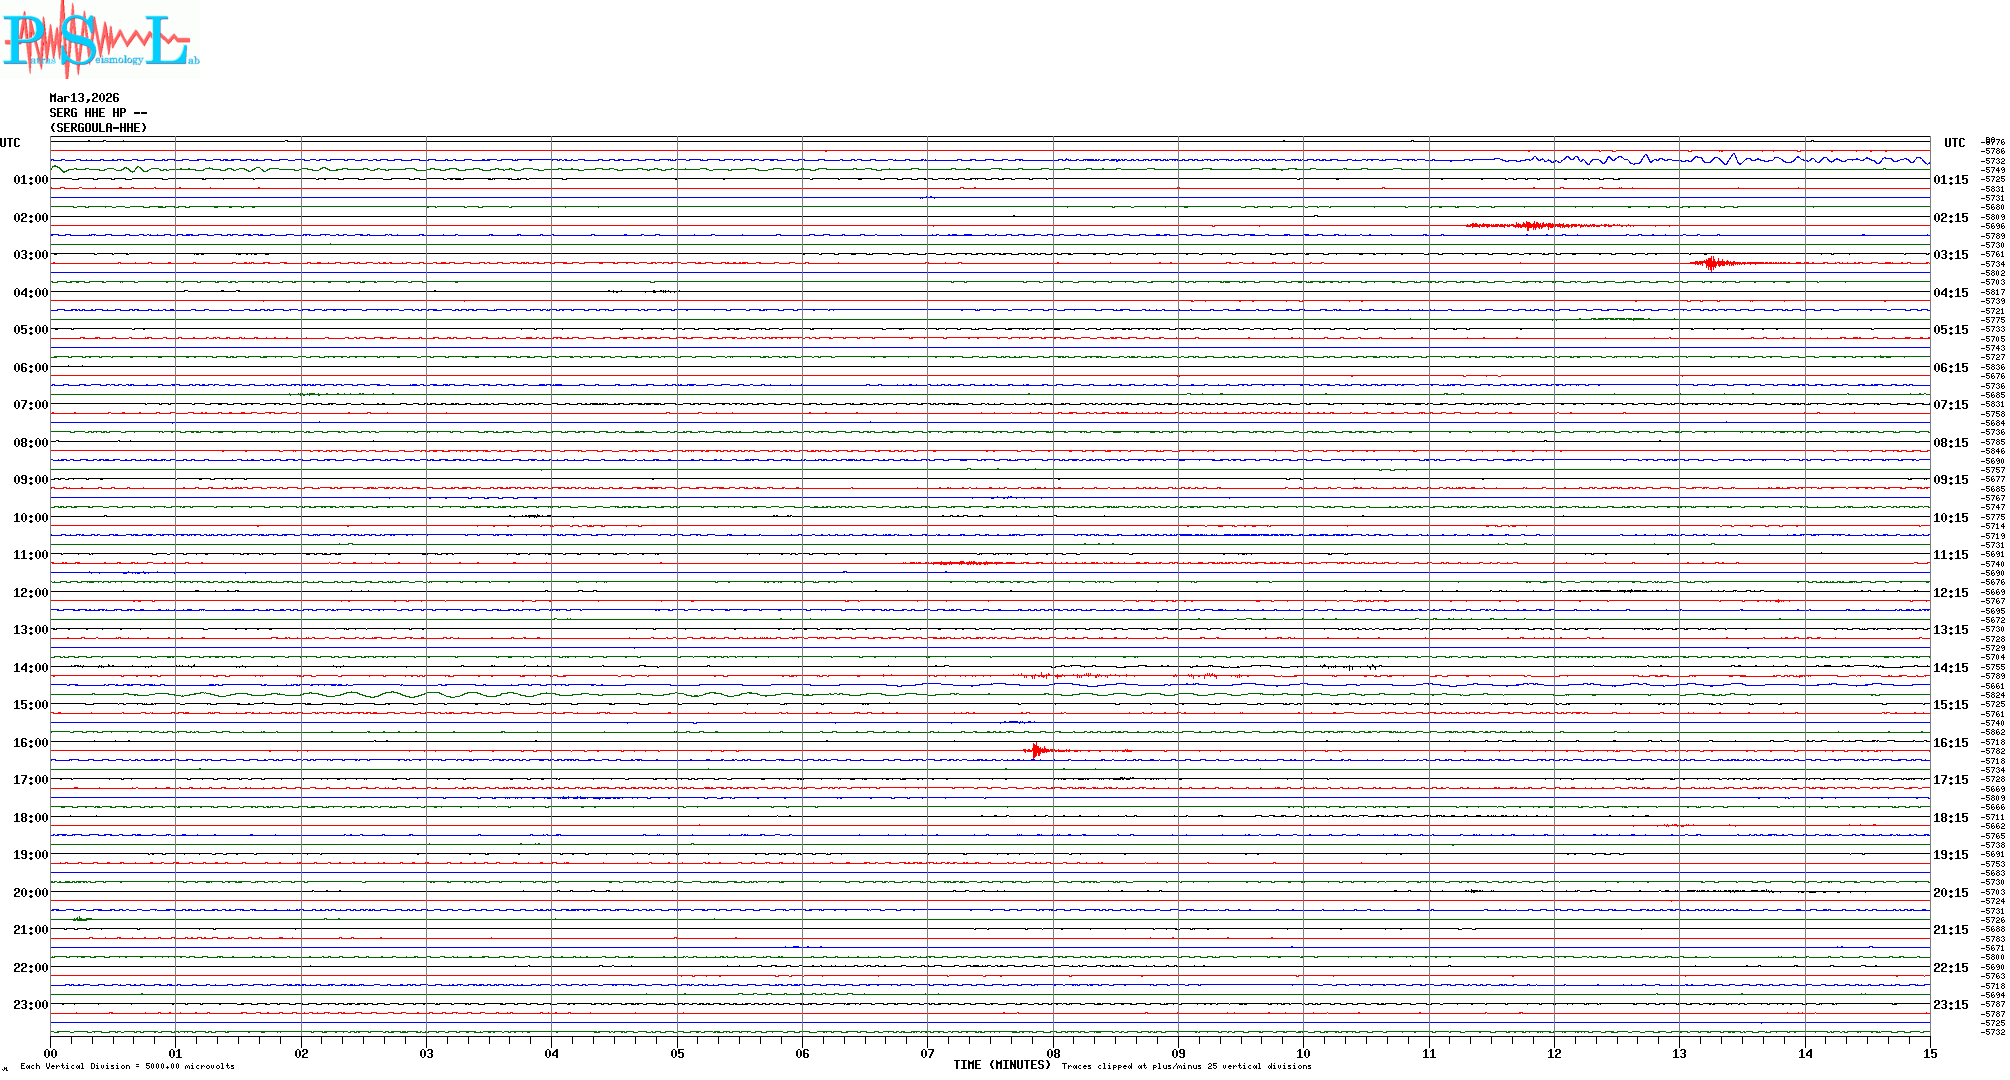Click minute 15 at the axis end
The height and width of the screenshot is (1080, 2010).
[1929, 1053]
